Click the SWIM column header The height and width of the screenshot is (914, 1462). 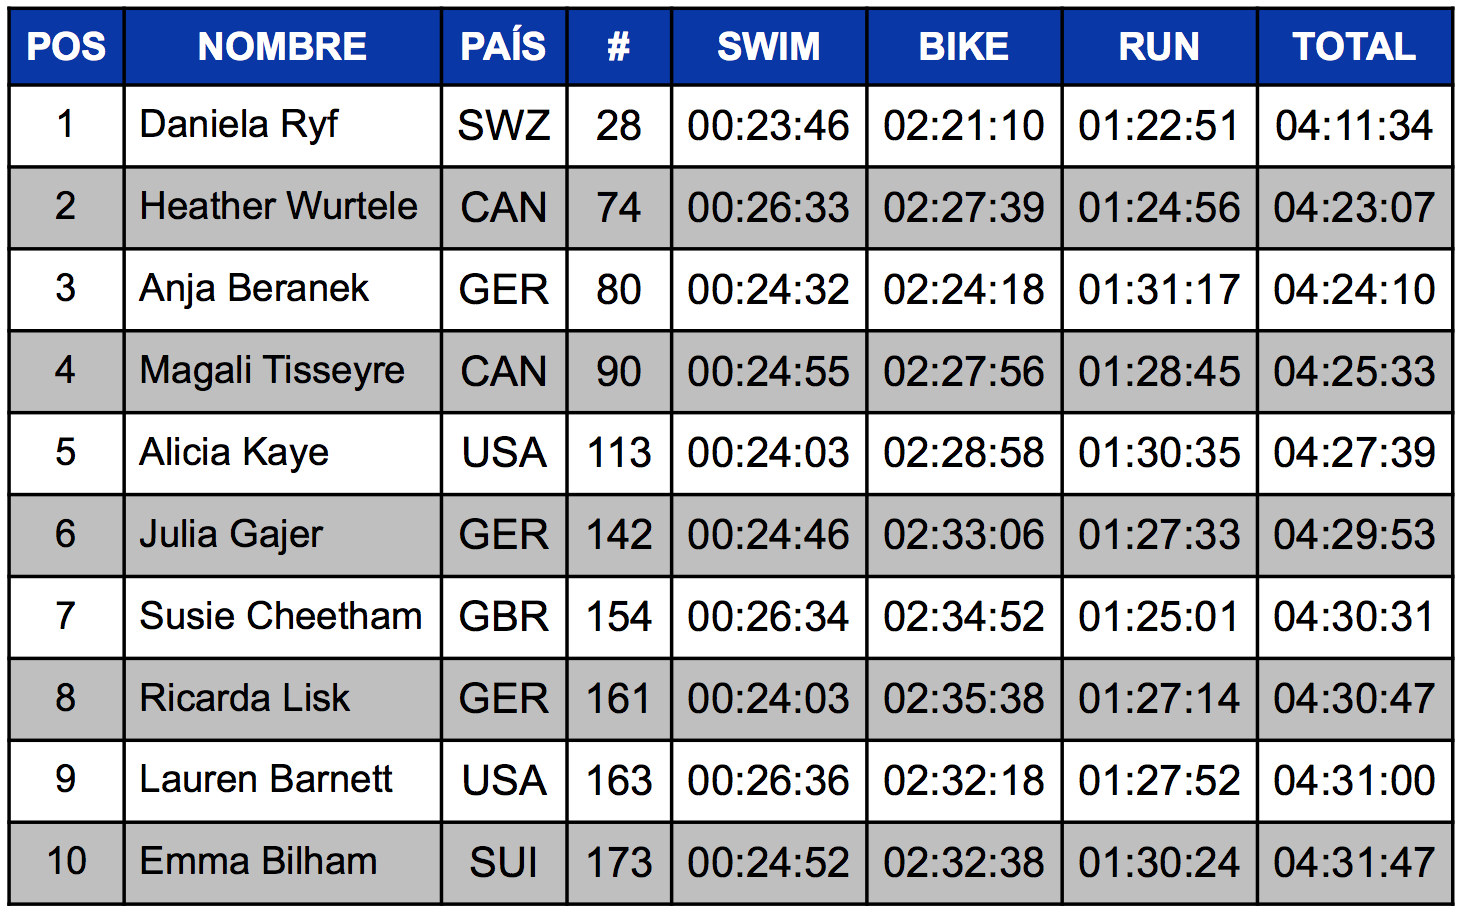[x=768, y=46]
